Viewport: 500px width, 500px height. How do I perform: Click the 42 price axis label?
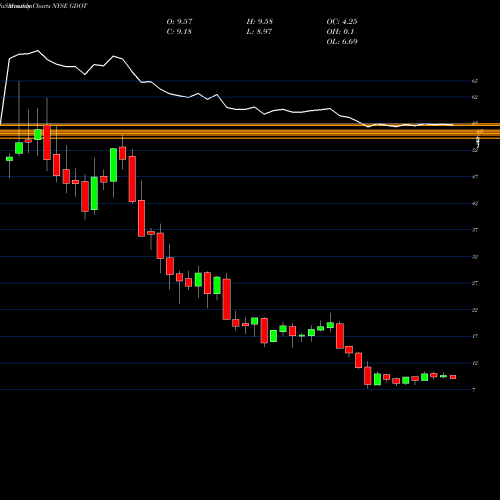(x=475, y=203)
